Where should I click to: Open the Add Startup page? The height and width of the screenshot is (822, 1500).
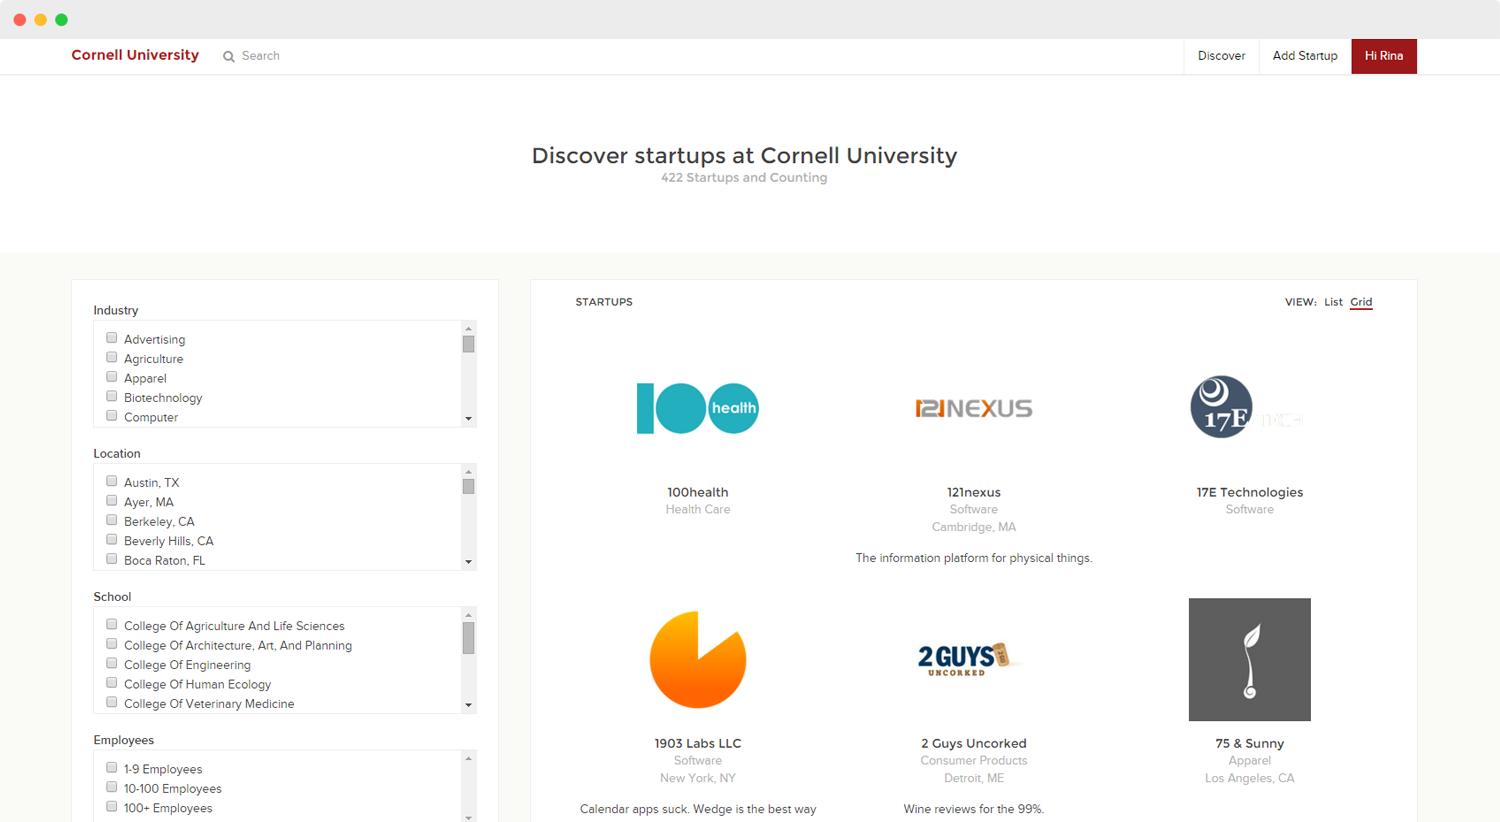[x=1305, y=56]
